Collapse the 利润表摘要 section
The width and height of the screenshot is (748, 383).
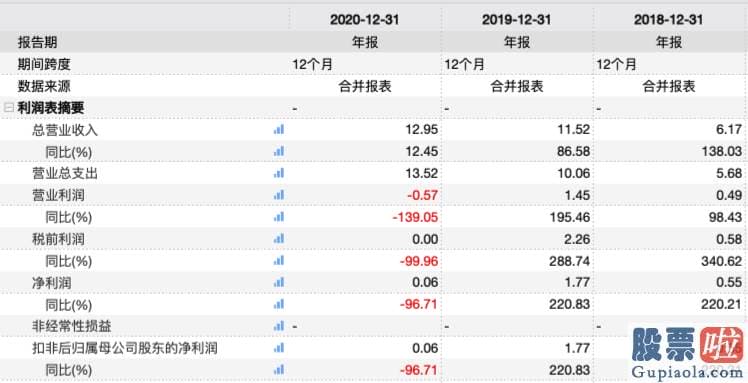click(x=8, y=108)
